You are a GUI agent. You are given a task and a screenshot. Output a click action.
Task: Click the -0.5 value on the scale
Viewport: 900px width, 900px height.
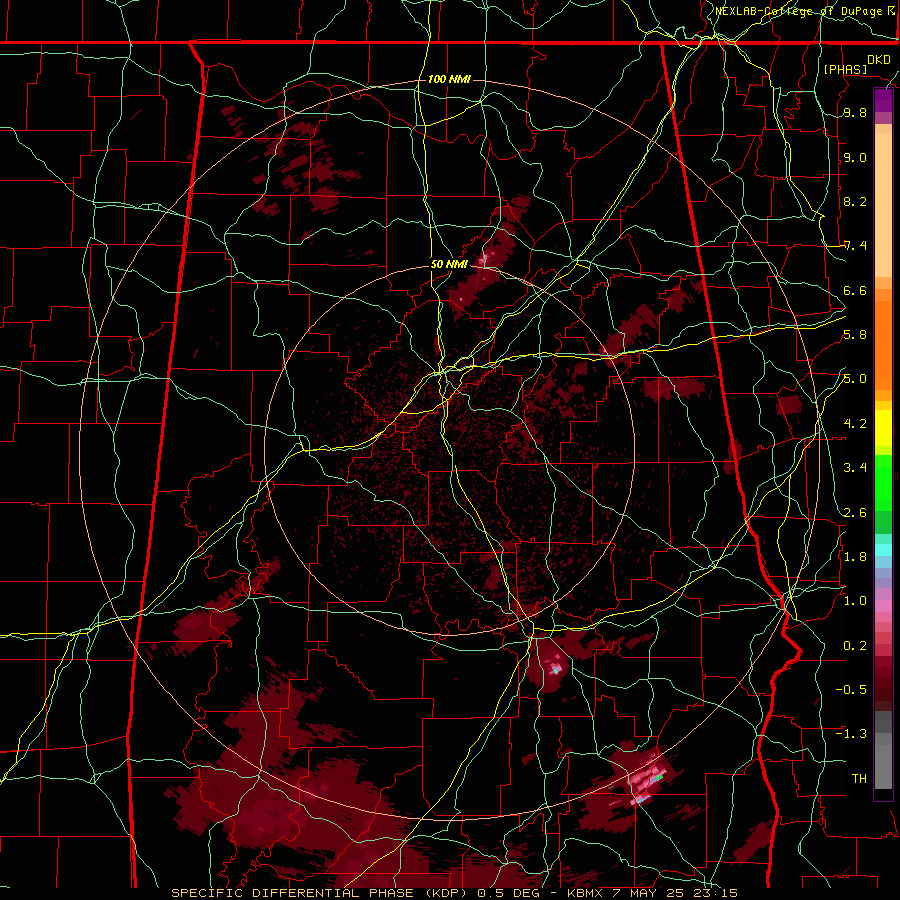pyautogui.click(x=851, y=689)
